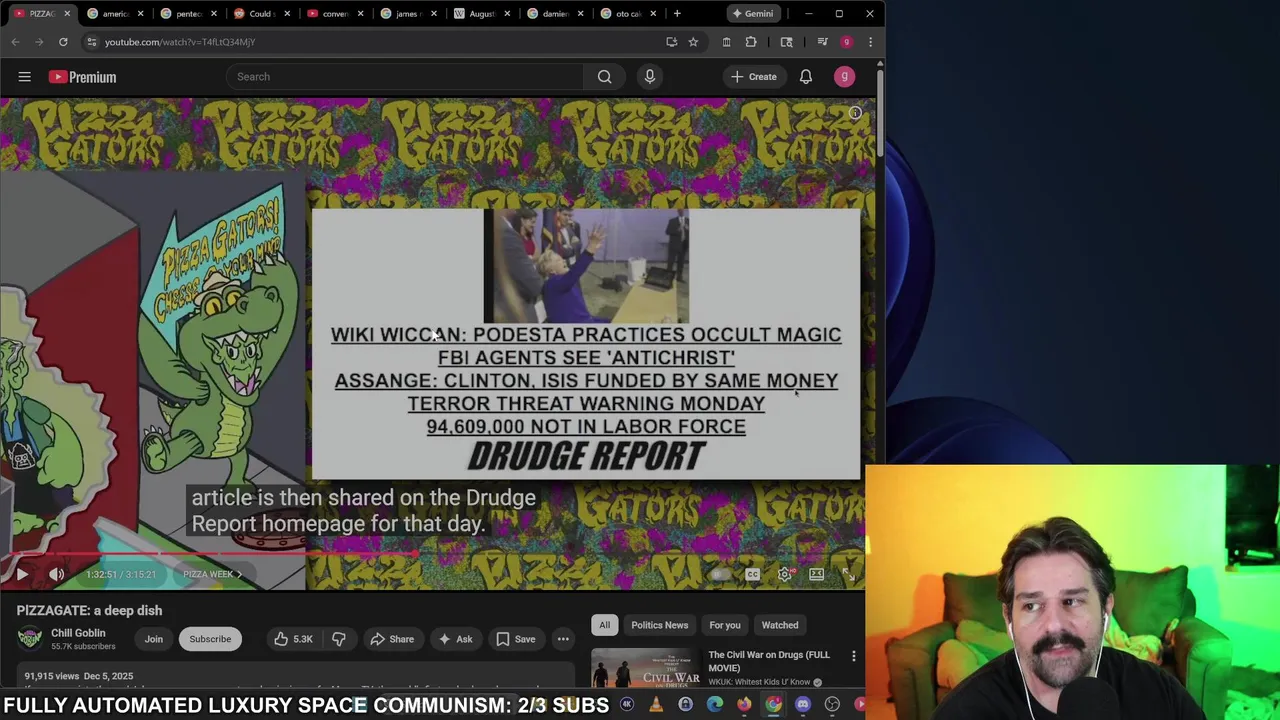The width and height of the screenshot is (1280, 720).
Task: Focus the YouTube search field
Action: click(x=405, y=77)
